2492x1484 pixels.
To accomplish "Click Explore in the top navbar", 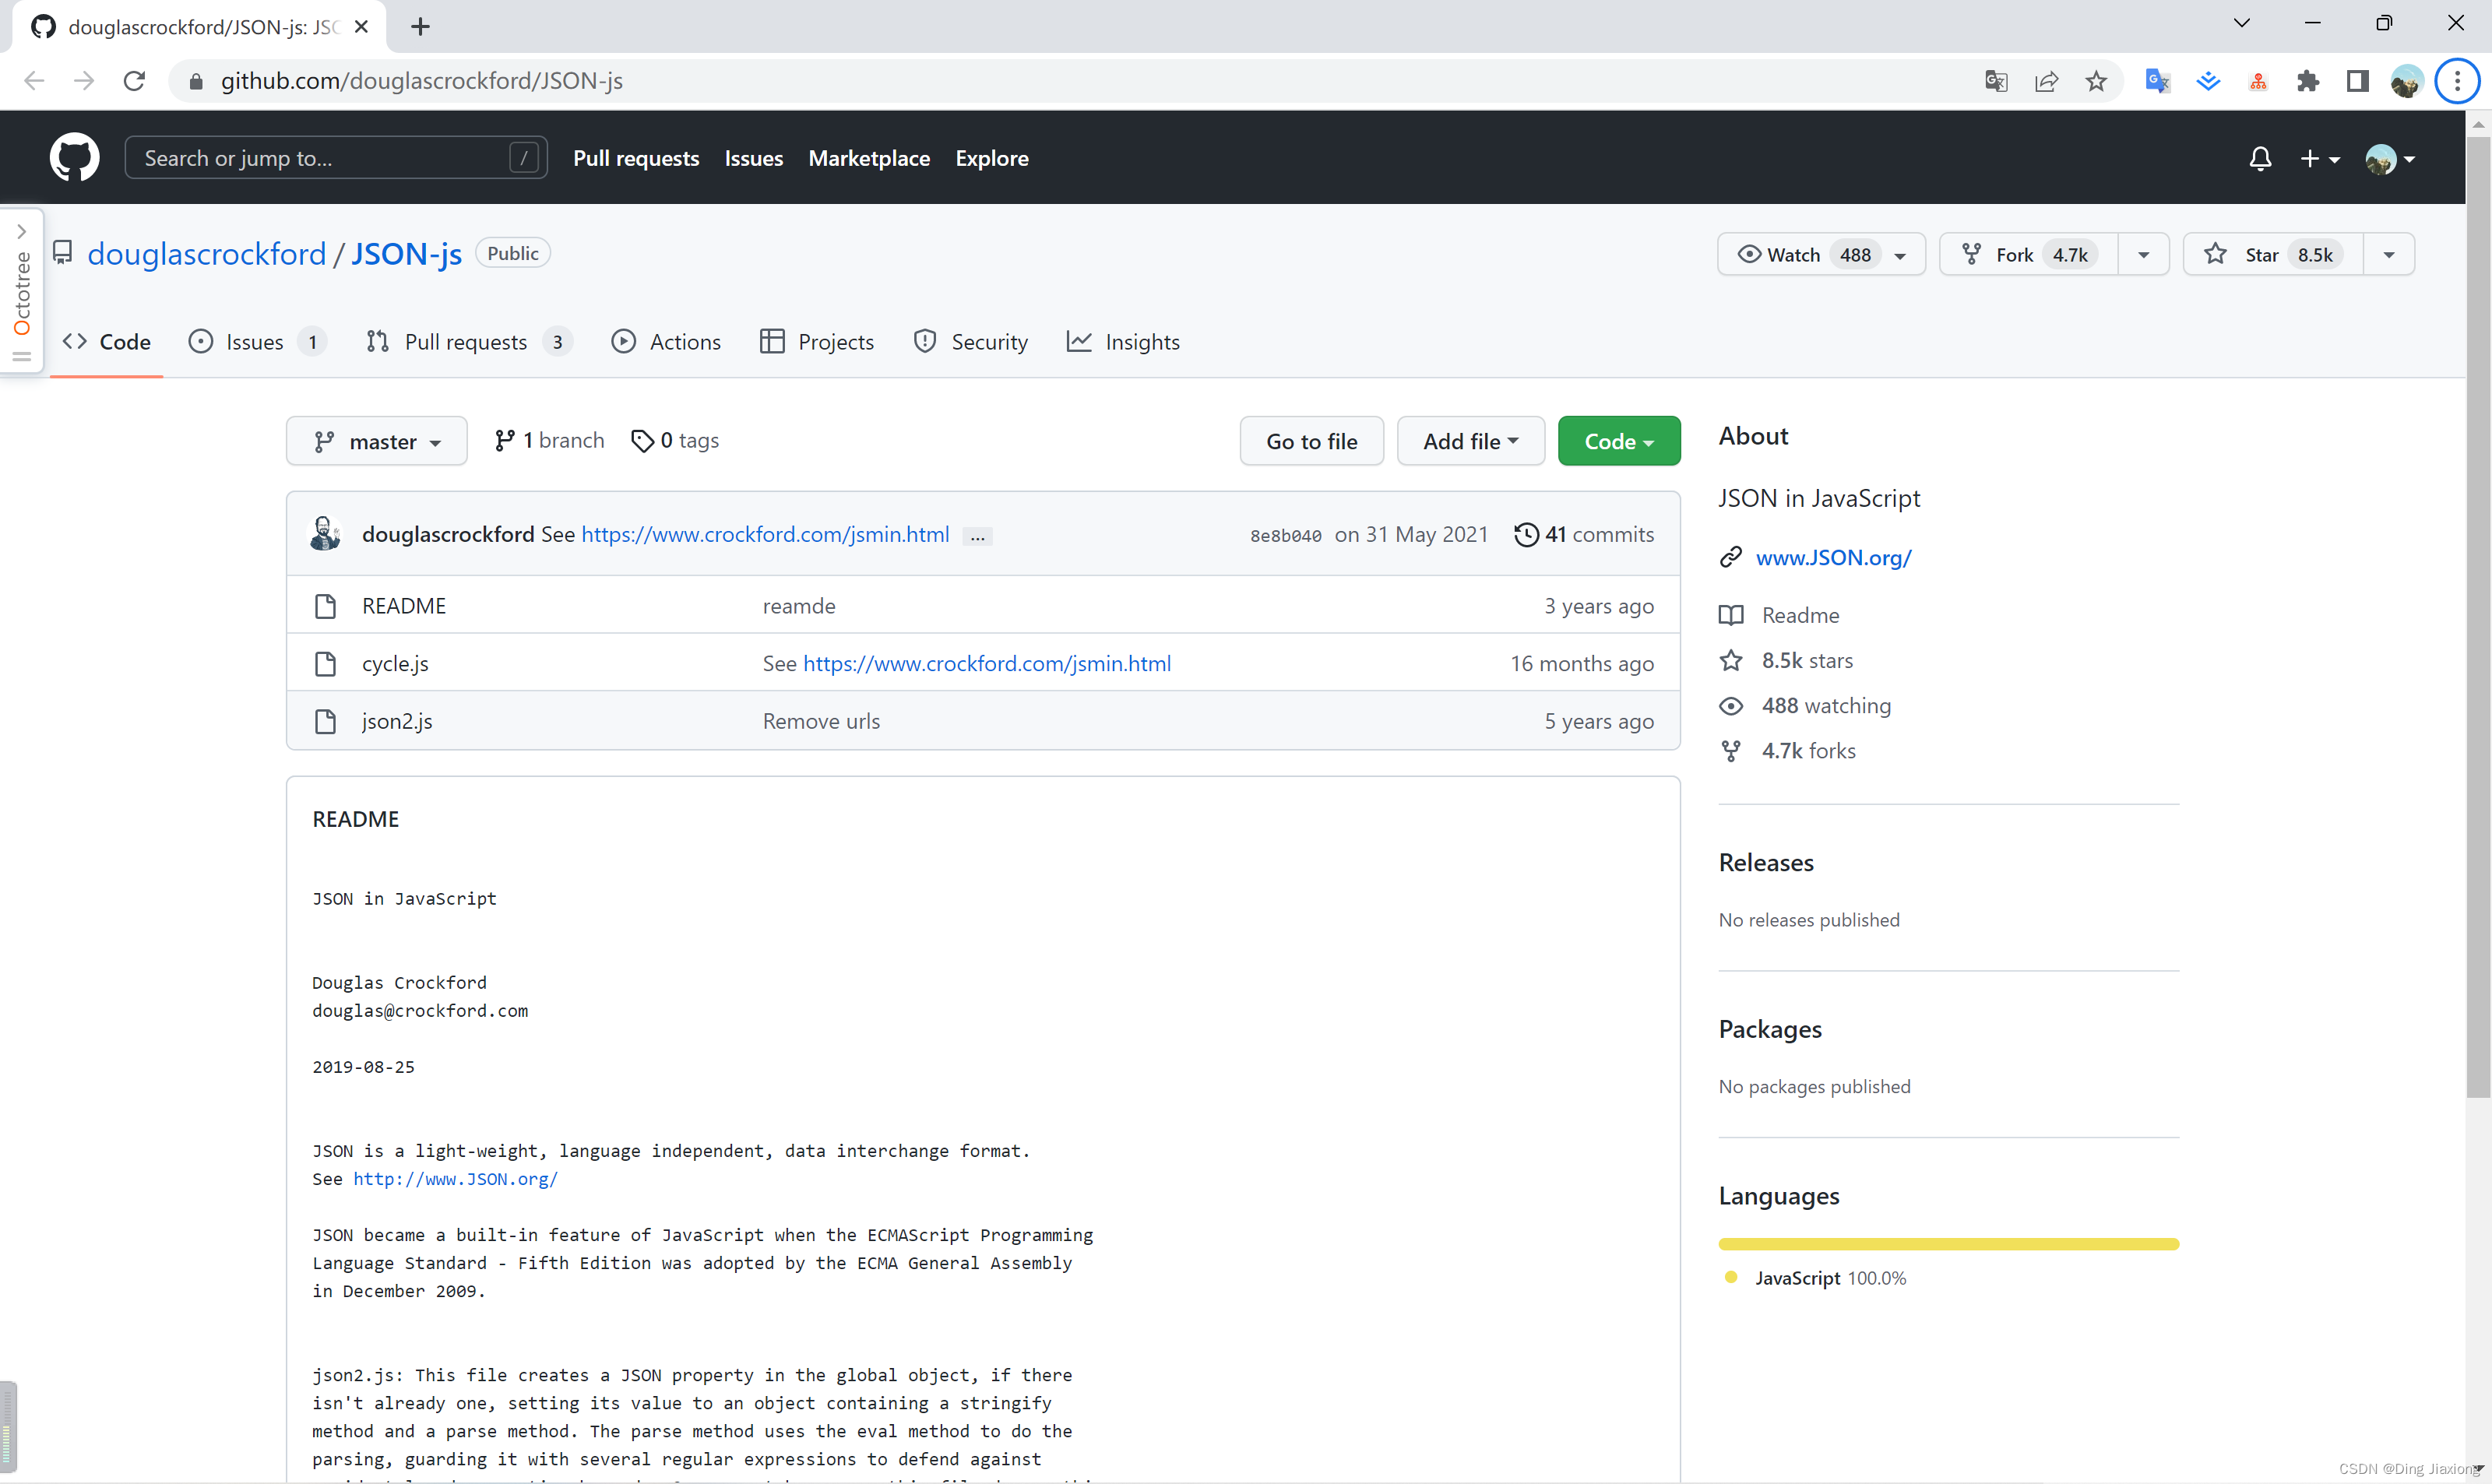I will [x=991, y=158].
